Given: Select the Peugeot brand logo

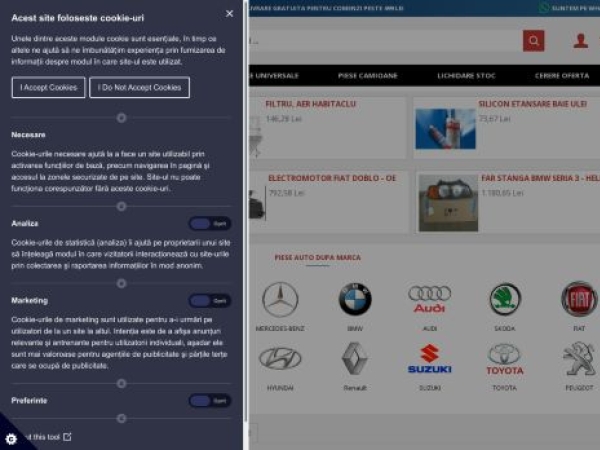Looking at the screenshot, I should pyautogui.click(x=579, y=359).
